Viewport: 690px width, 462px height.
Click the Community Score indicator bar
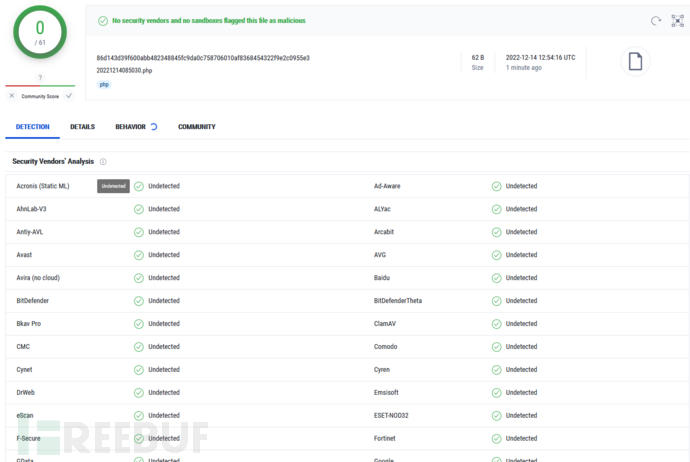[x=40, y=86]
